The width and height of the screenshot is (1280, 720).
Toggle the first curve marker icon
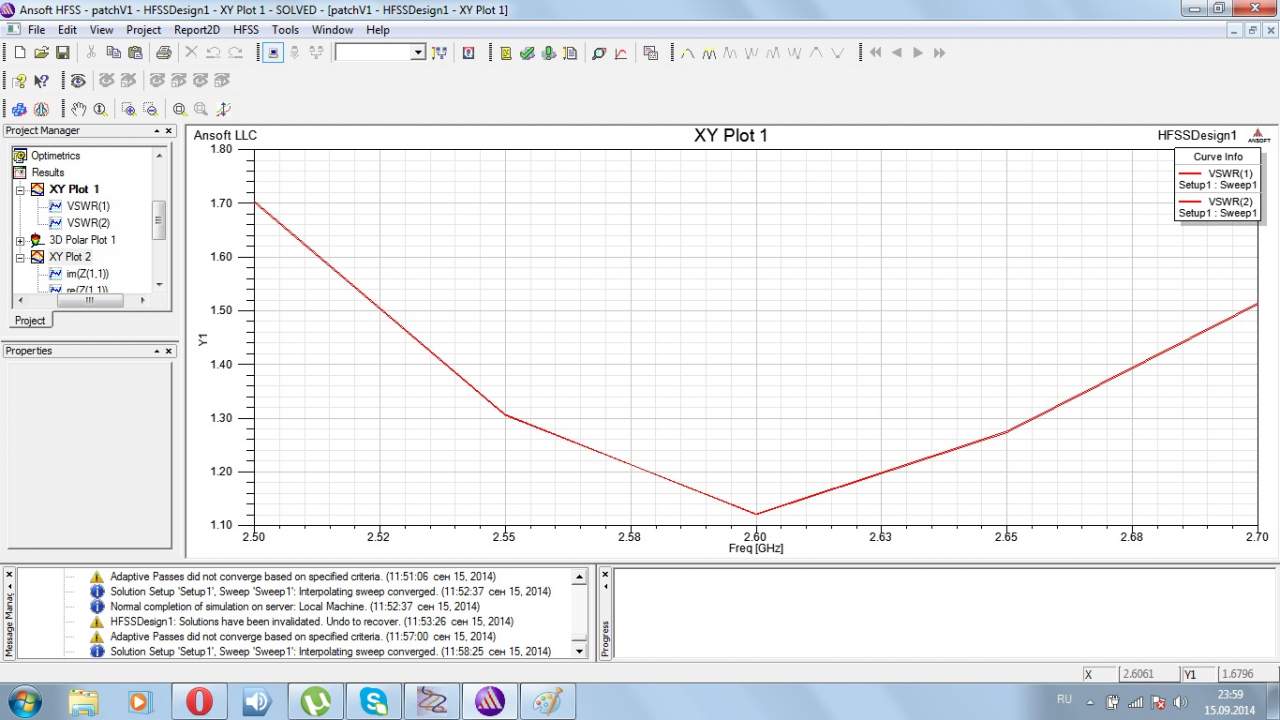(x=688, y=53)
